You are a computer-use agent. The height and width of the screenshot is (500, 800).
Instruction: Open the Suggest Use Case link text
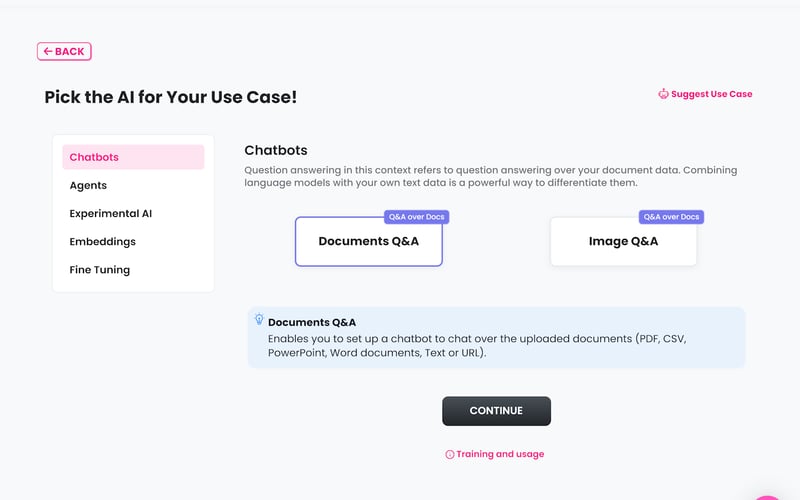point(711,94)
